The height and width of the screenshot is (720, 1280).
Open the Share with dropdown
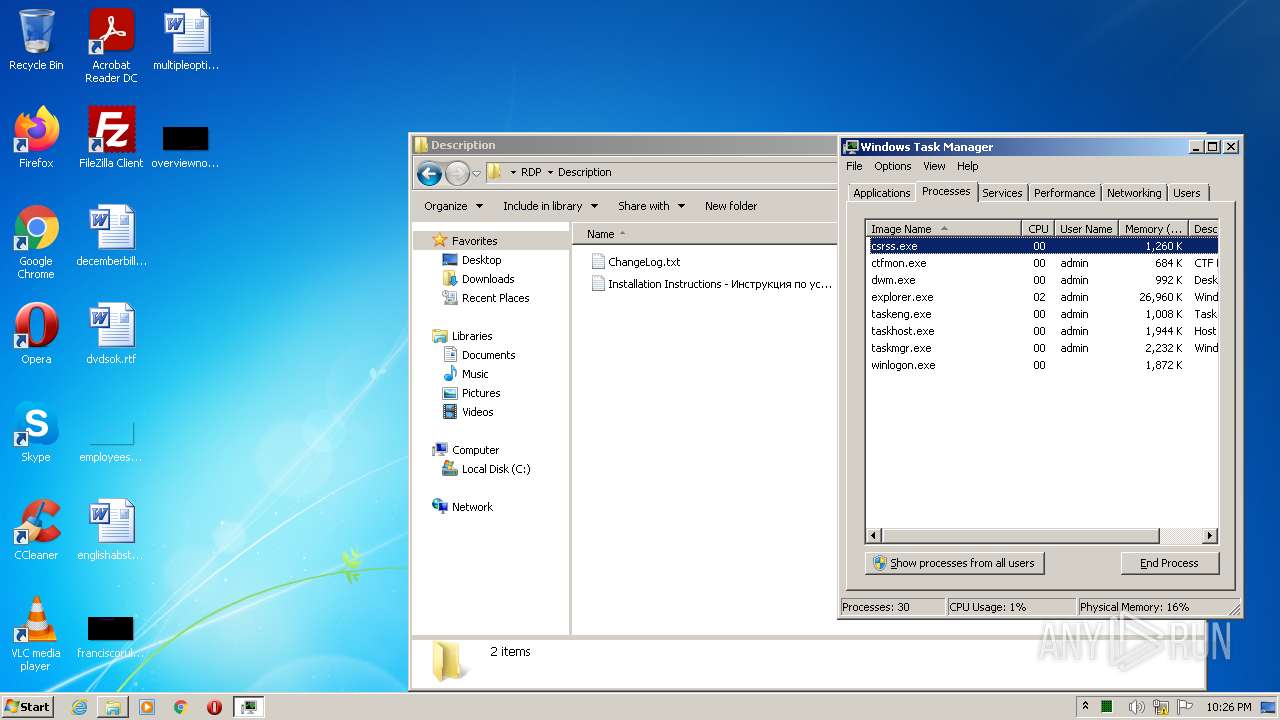tap(651, 206)
